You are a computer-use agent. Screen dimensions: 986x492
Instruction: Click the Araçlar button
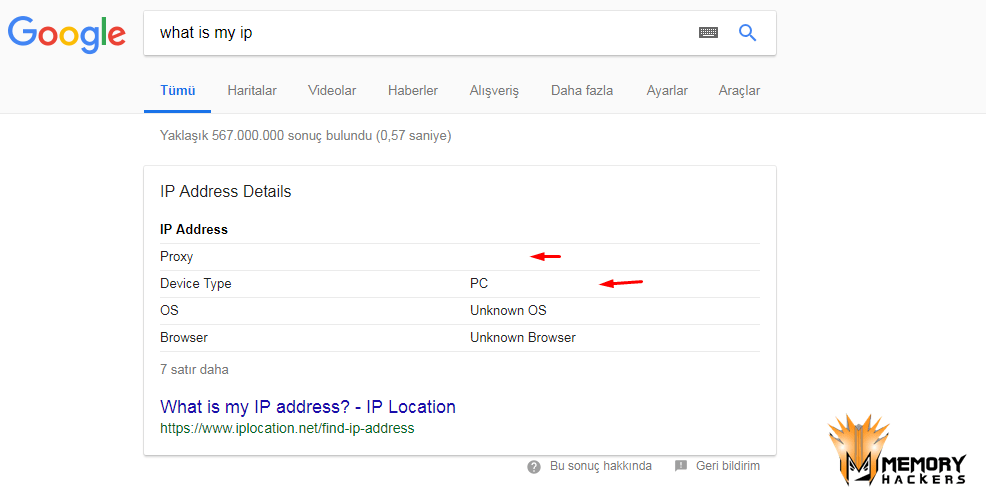pyautogui.click(x=740, y=91)
